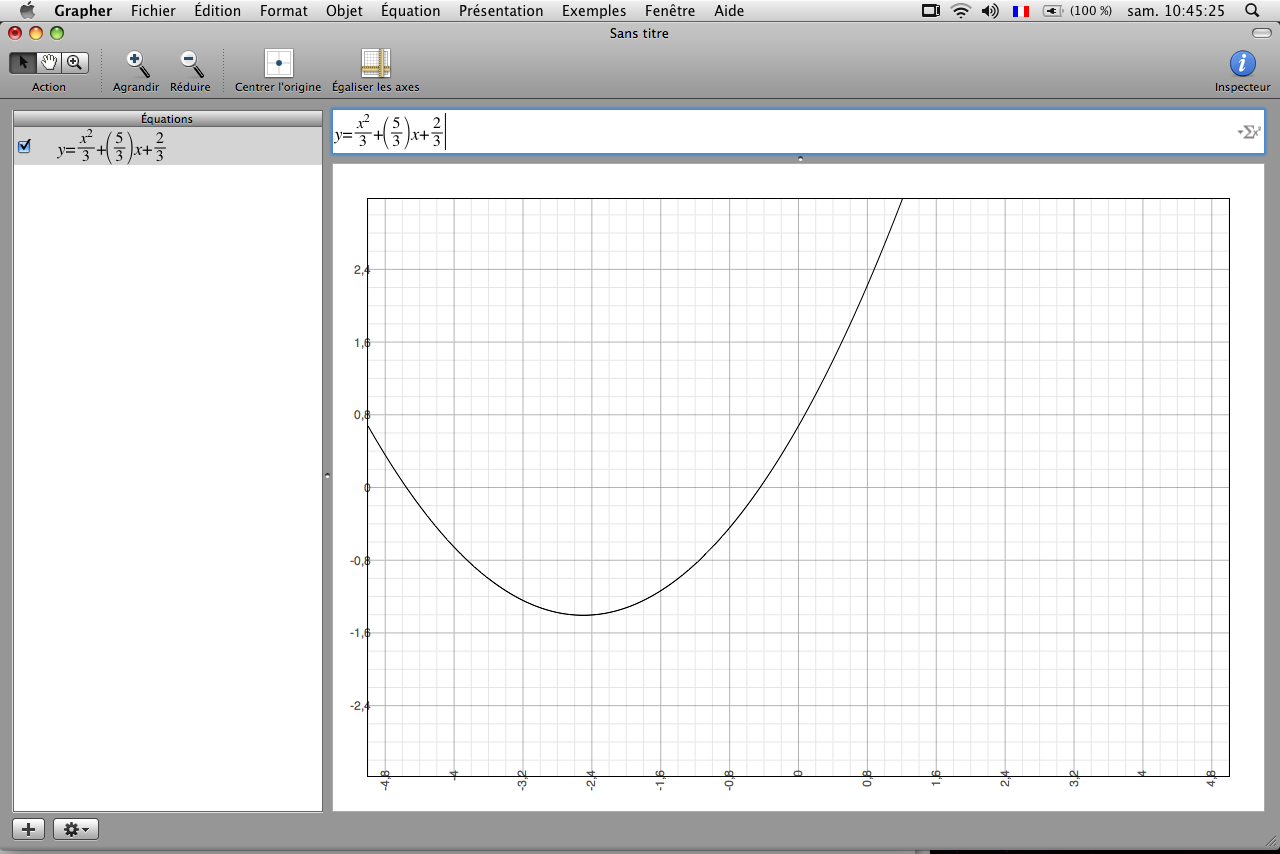Open the gear actions dropdown
Screen dimensions: 1280x854
coord(76,829)
